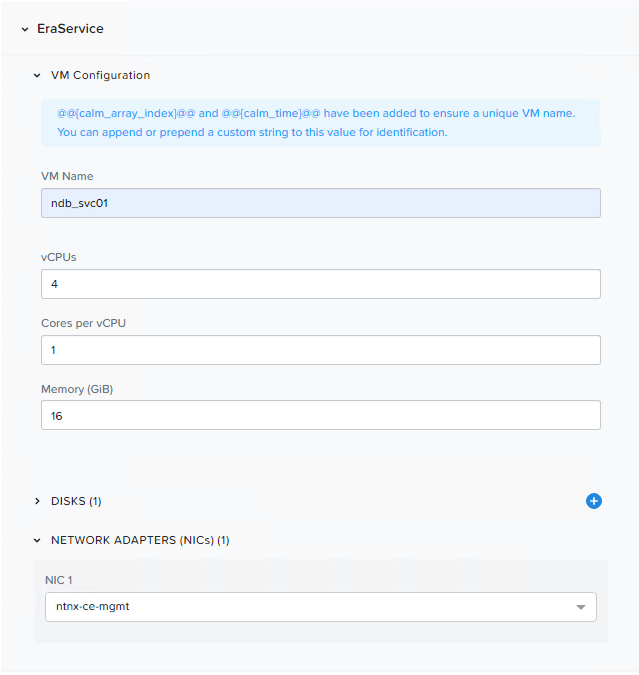
Task: Select the Cores per vCPU field
Action: pos(320,350)
